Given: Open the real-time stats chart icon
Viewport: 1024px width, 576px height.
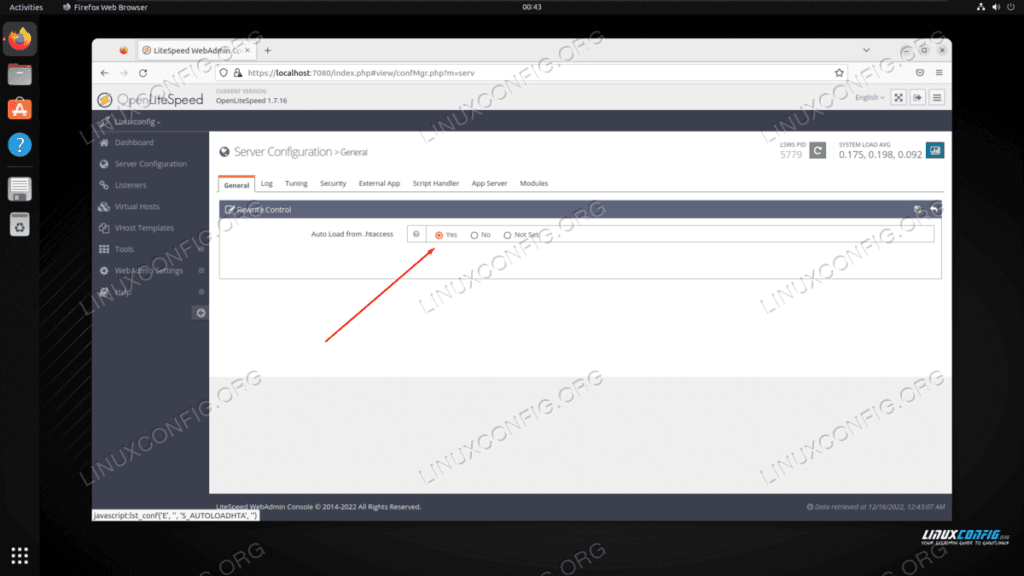Looking at the screenshot, I should (935, 150).
